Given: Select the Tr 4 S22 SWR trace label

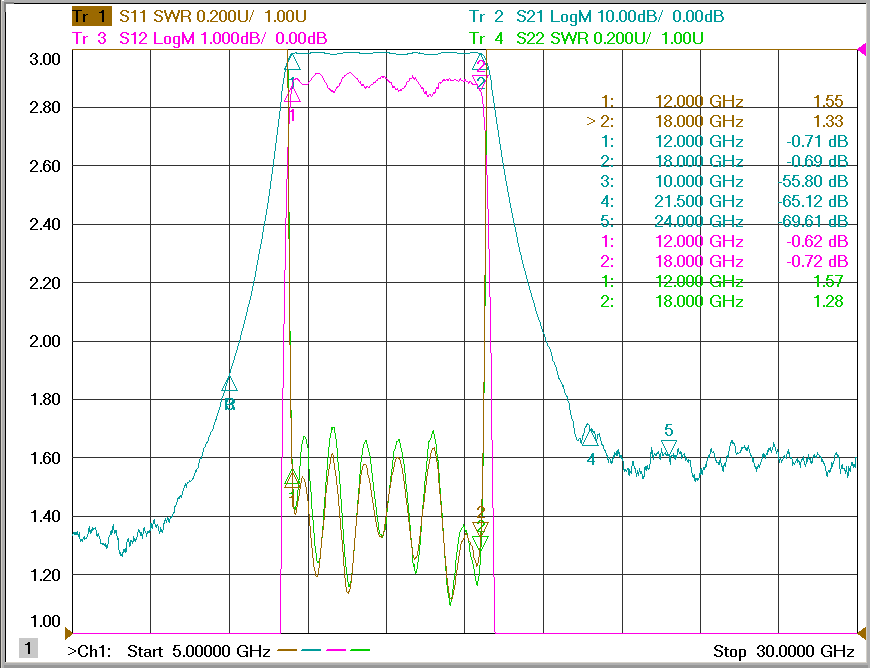Looking at the screenshot, I should click(x=586, y=38).
